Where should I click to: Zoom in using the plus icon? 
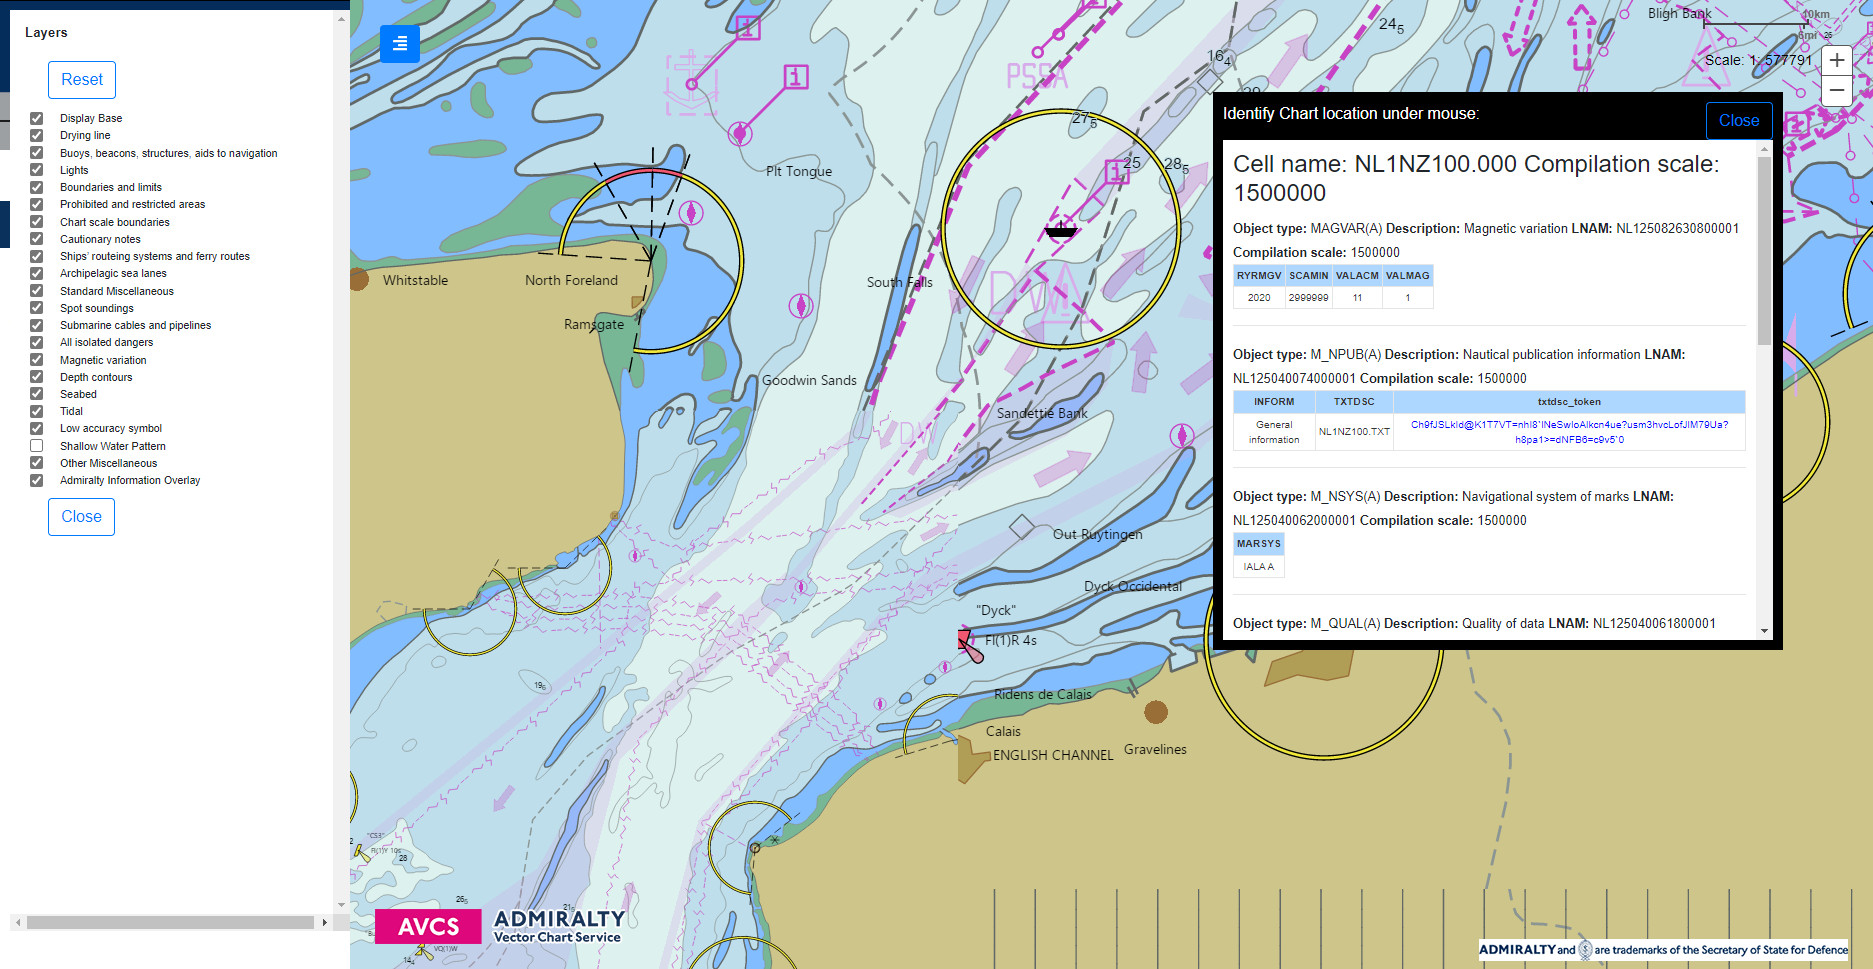coord(1836,60)
